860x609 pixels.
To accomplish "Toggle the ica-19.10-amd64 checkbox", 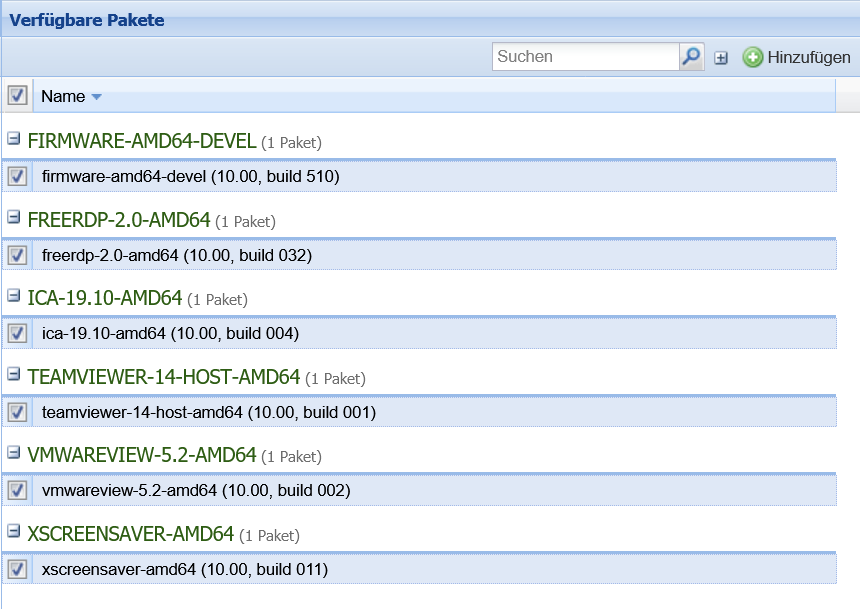I will [x=17, y=333].
